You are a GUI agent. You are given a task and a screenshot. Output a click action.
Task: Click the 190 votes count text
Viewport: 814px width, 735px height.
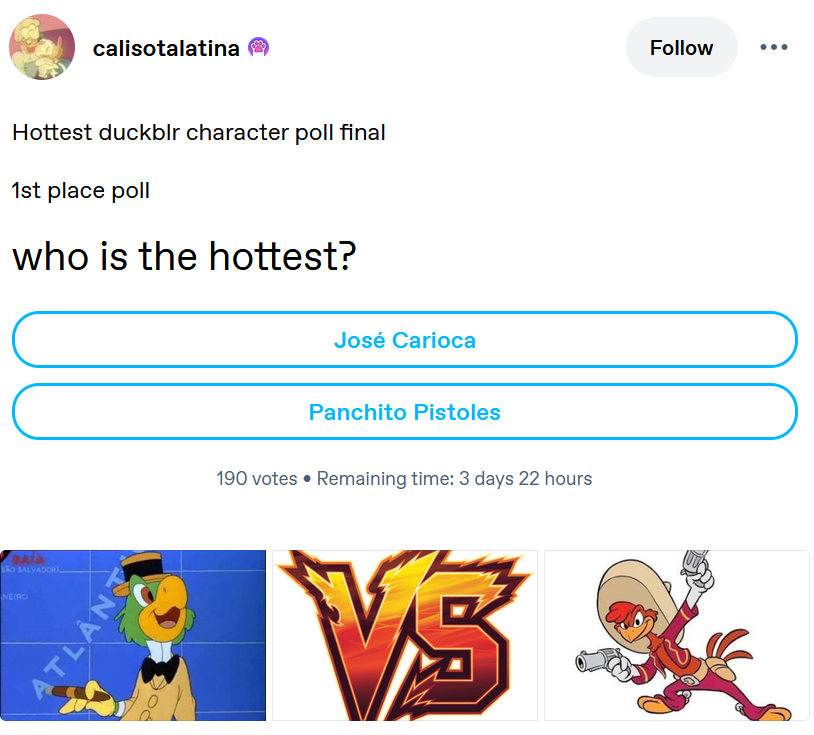click(x=257, y=479)
